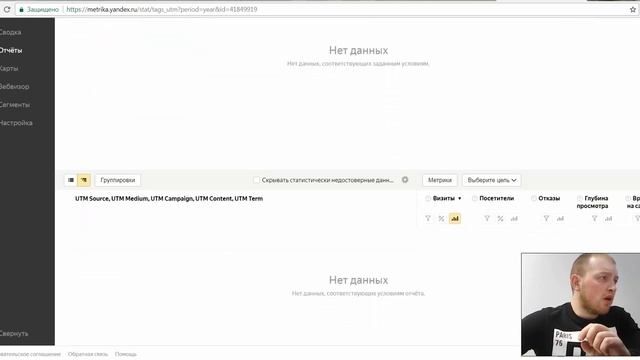Open the Помощь footer link
The height and width of the screenshot is (360, 640).
[x=126, y=354]
